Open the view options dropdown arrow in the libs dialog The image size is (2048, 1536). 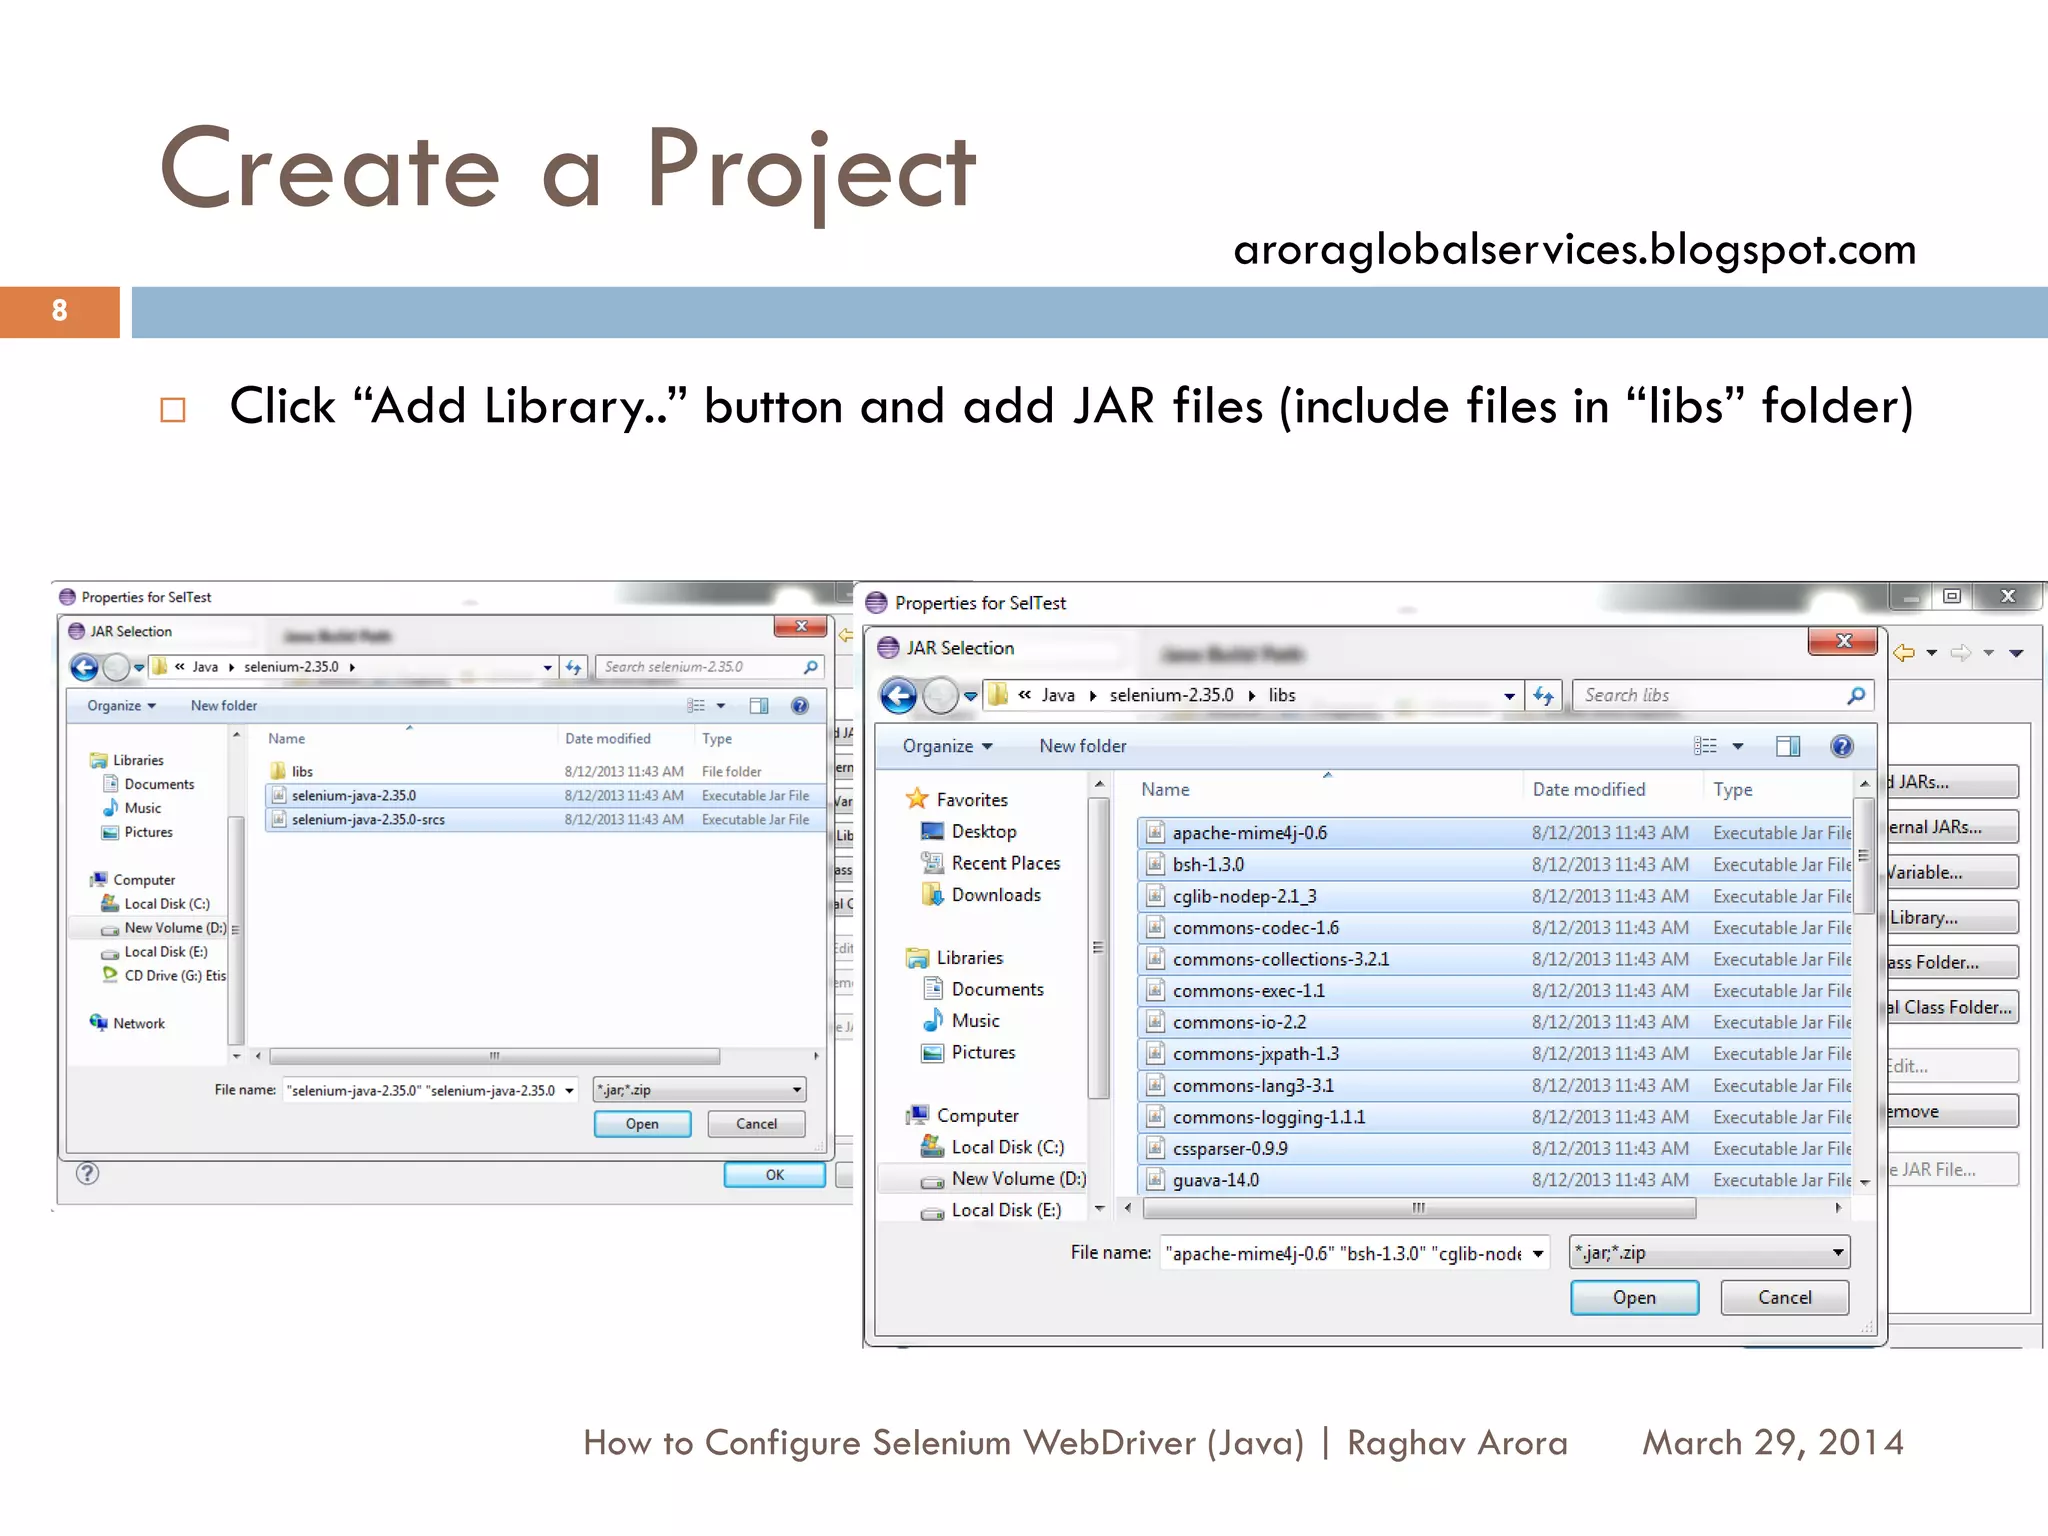1738,746
